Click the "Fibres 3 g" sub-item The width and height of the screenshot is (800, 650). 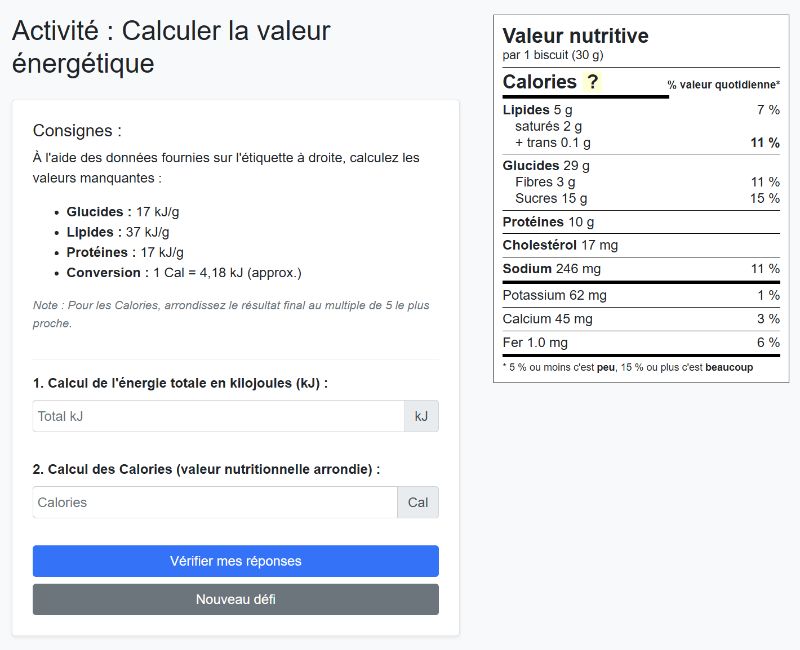[x=546, y=182]
